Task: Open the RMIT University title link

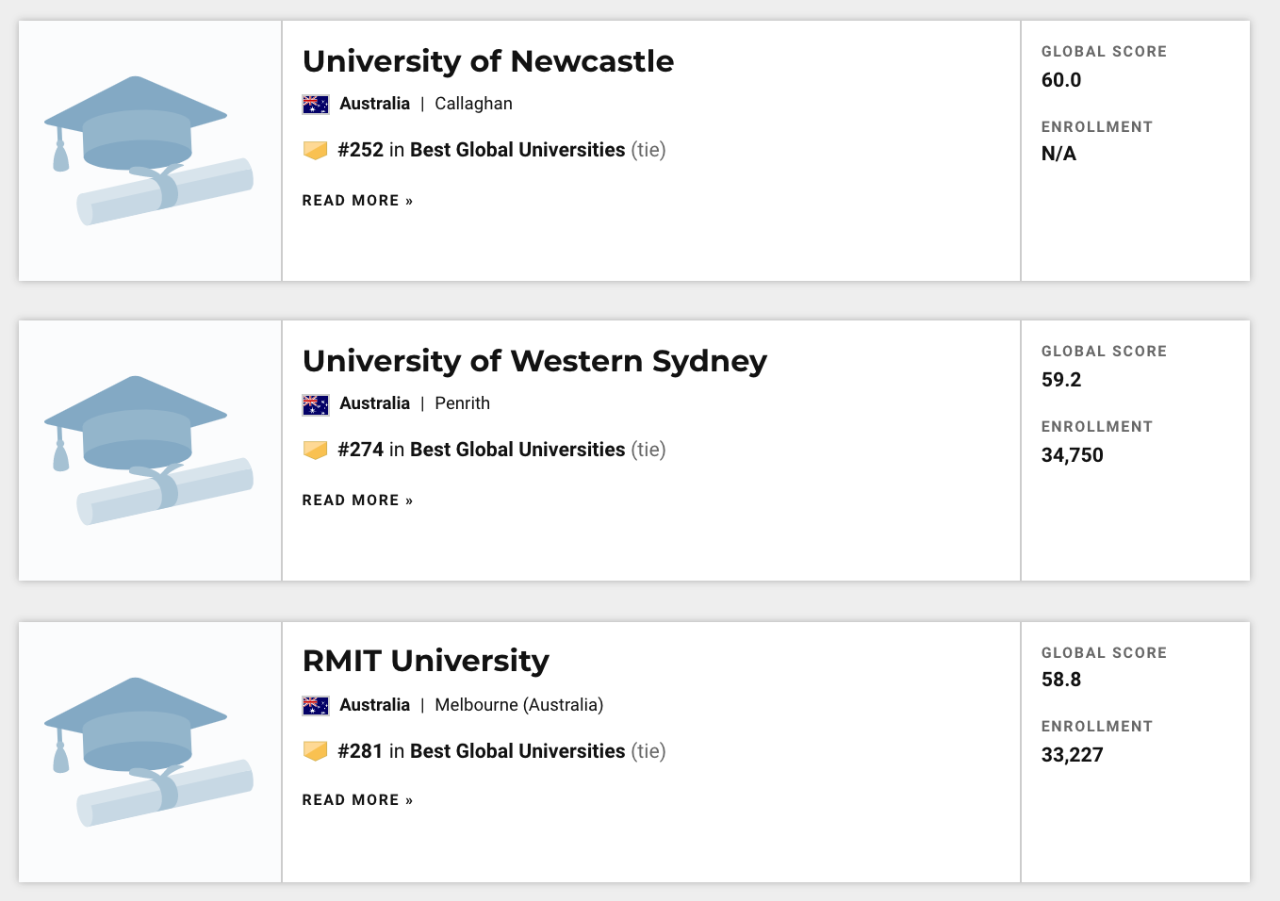Action: pyautogui.click(x=425, y=661)
